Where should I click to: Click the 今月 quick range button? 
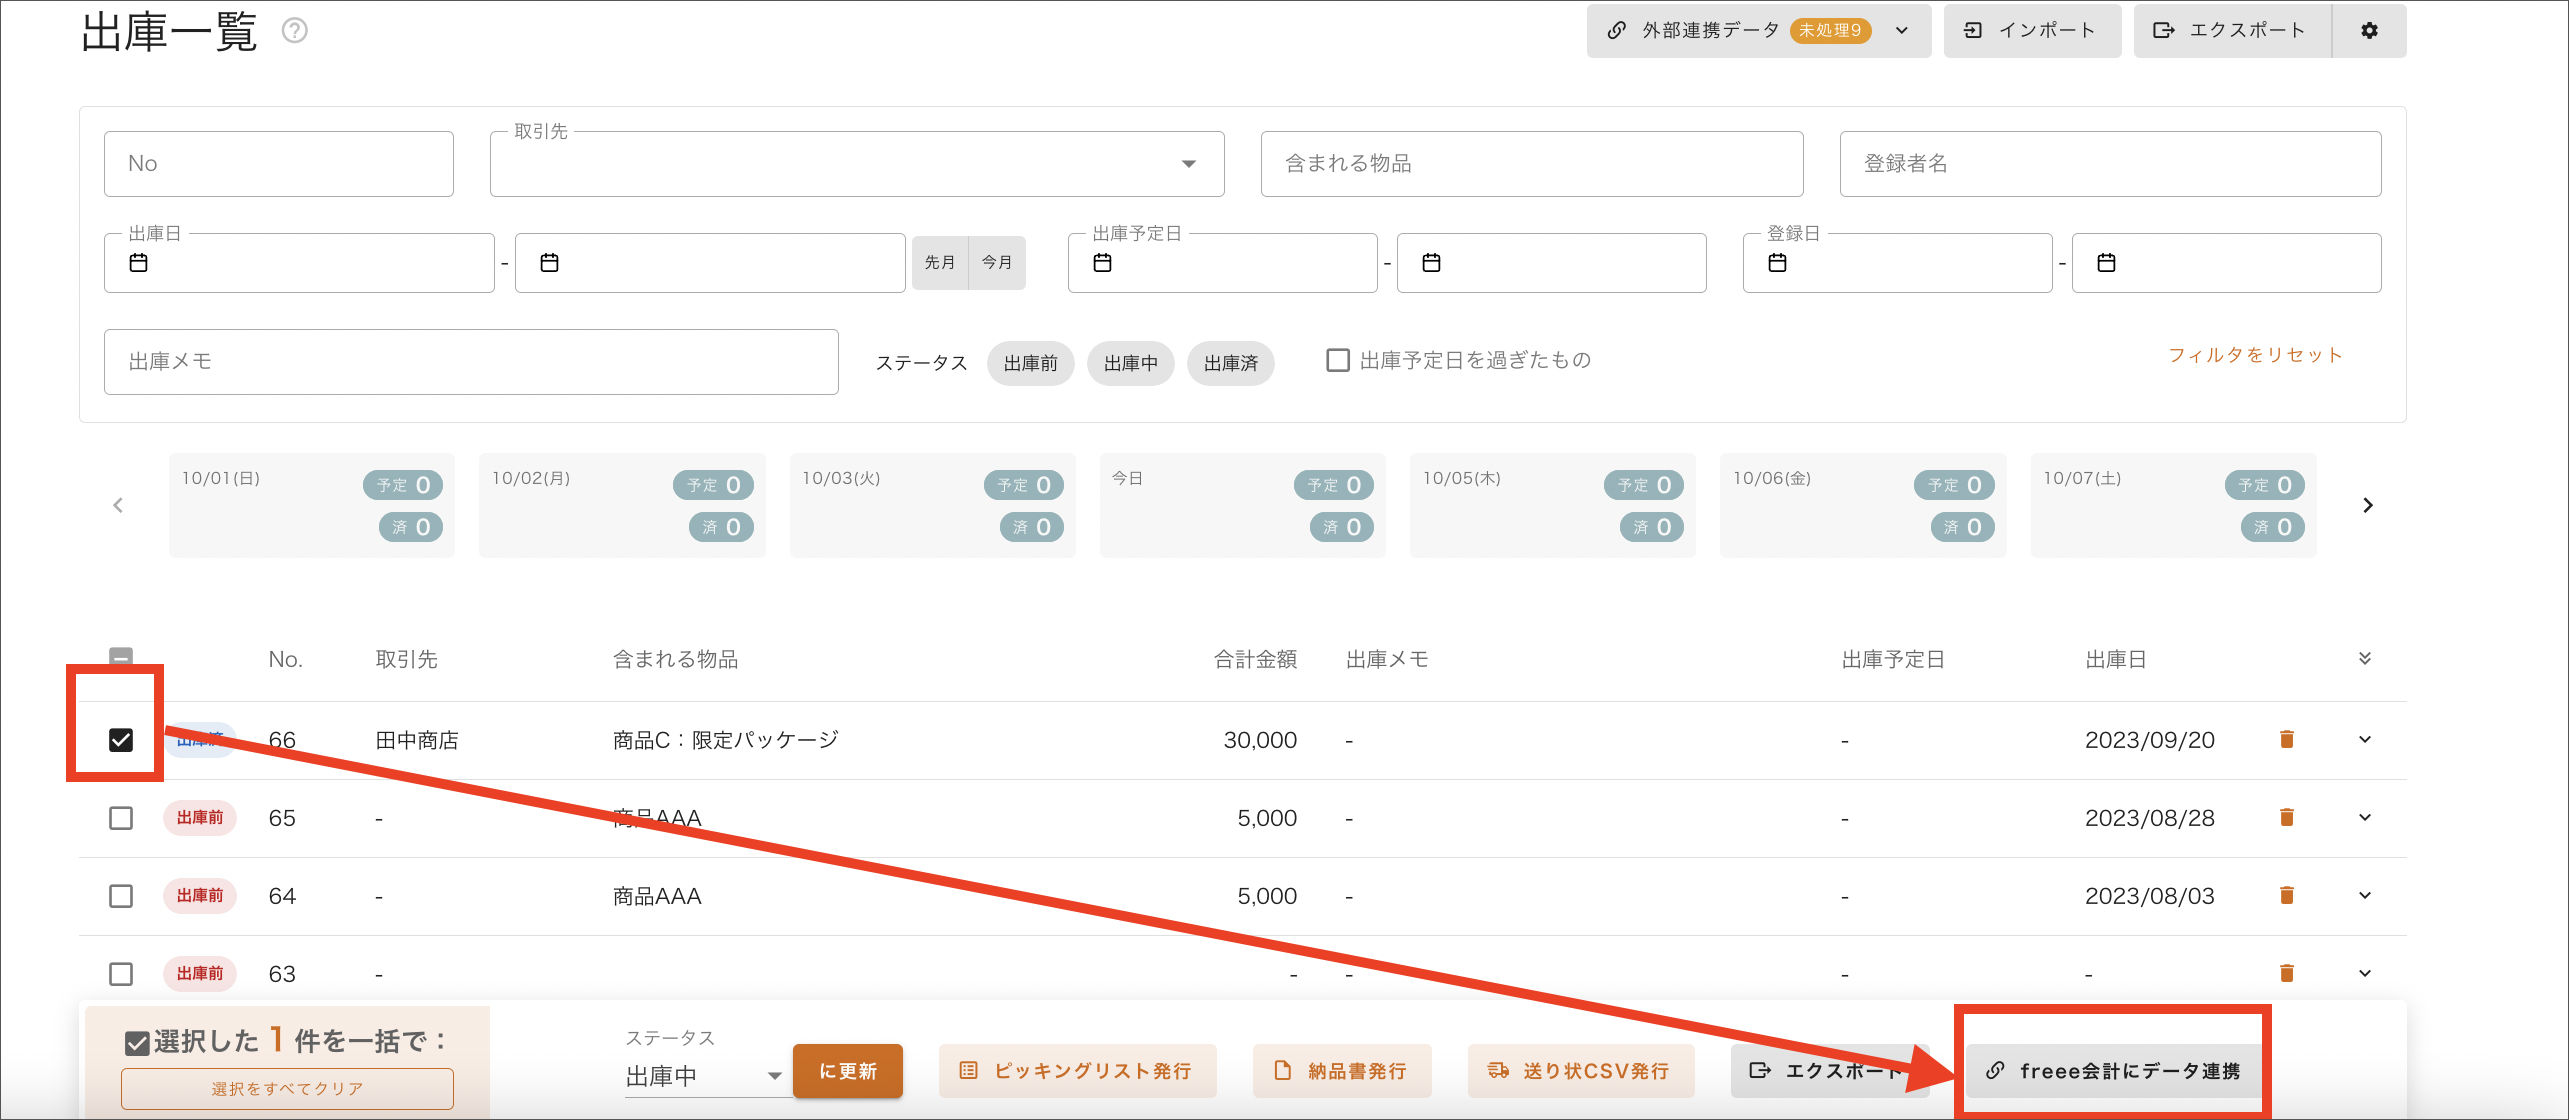(x=997, y=263)
